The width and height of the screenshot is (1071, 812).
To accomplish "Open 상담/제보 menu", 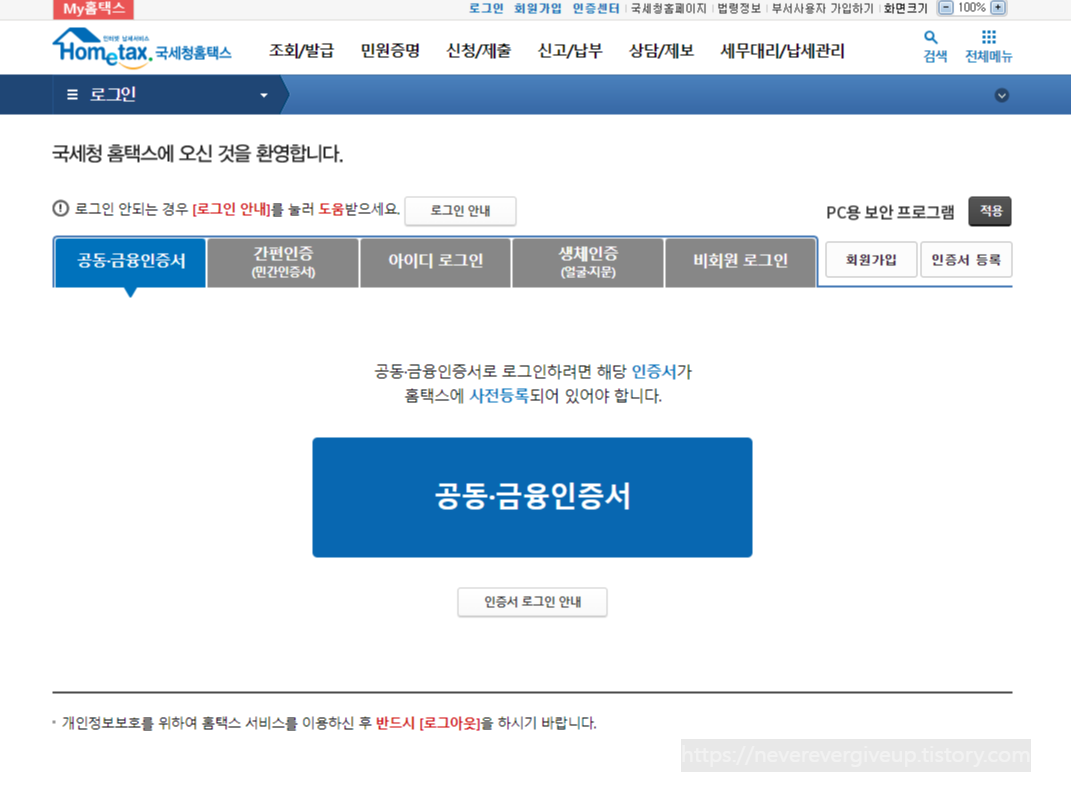I will pyautogui.click(x=661, y=51).
